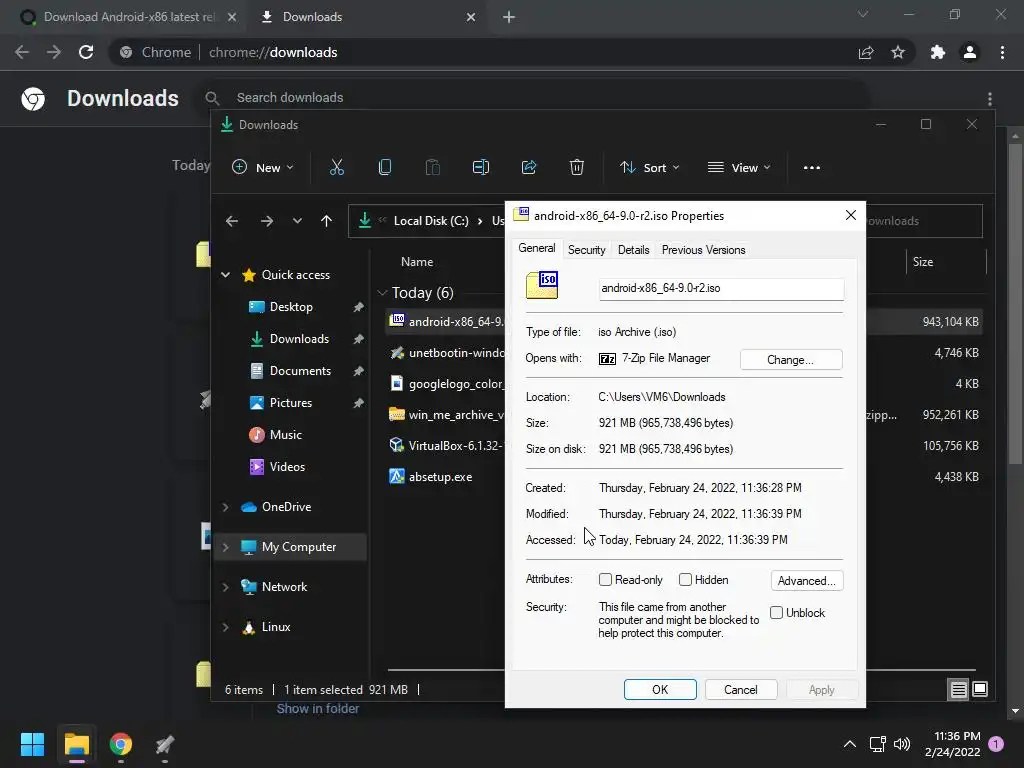Click the share page icon in address bar
Screen dimensions: 1024x768
click(x=866, y=52)
